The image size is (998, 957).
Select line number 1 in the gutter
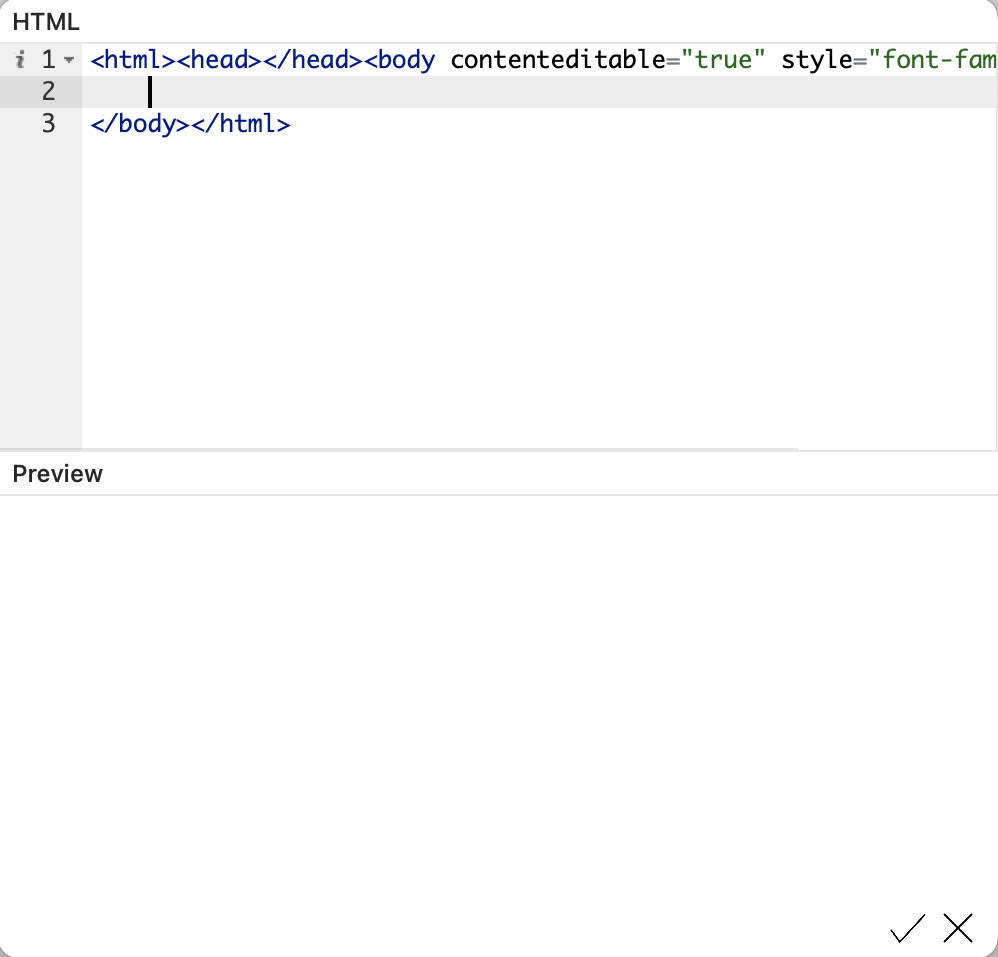48,60
